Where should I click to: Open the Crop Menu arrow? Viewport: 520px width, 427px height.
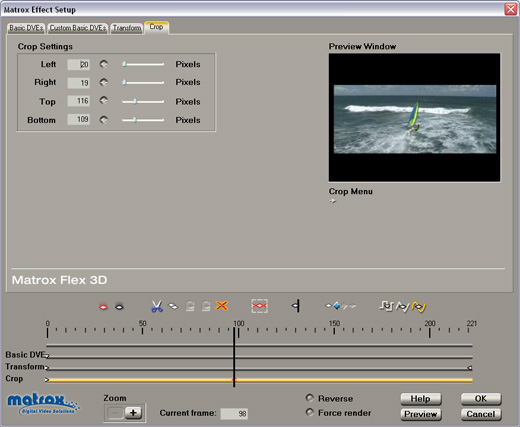[x=333, y=201]
